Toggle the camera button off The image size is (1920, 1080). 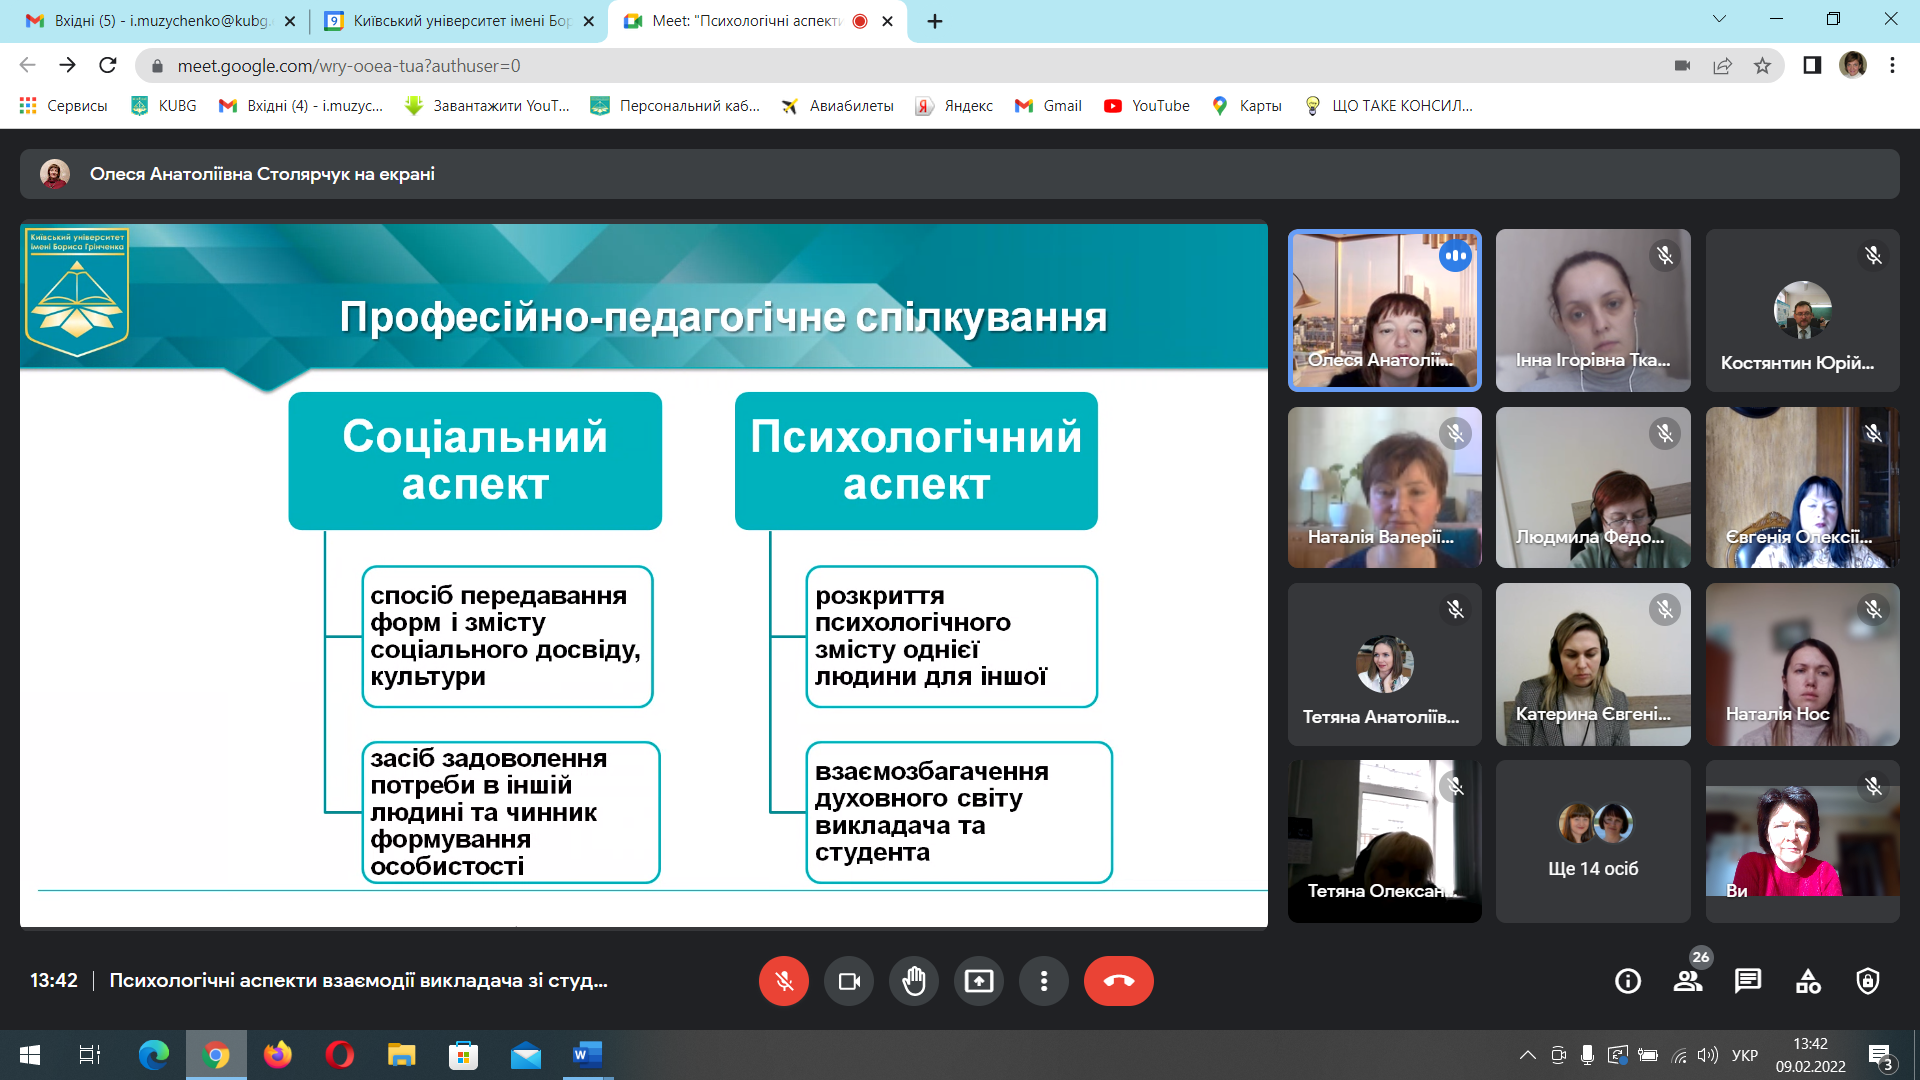tap(848, 981)
